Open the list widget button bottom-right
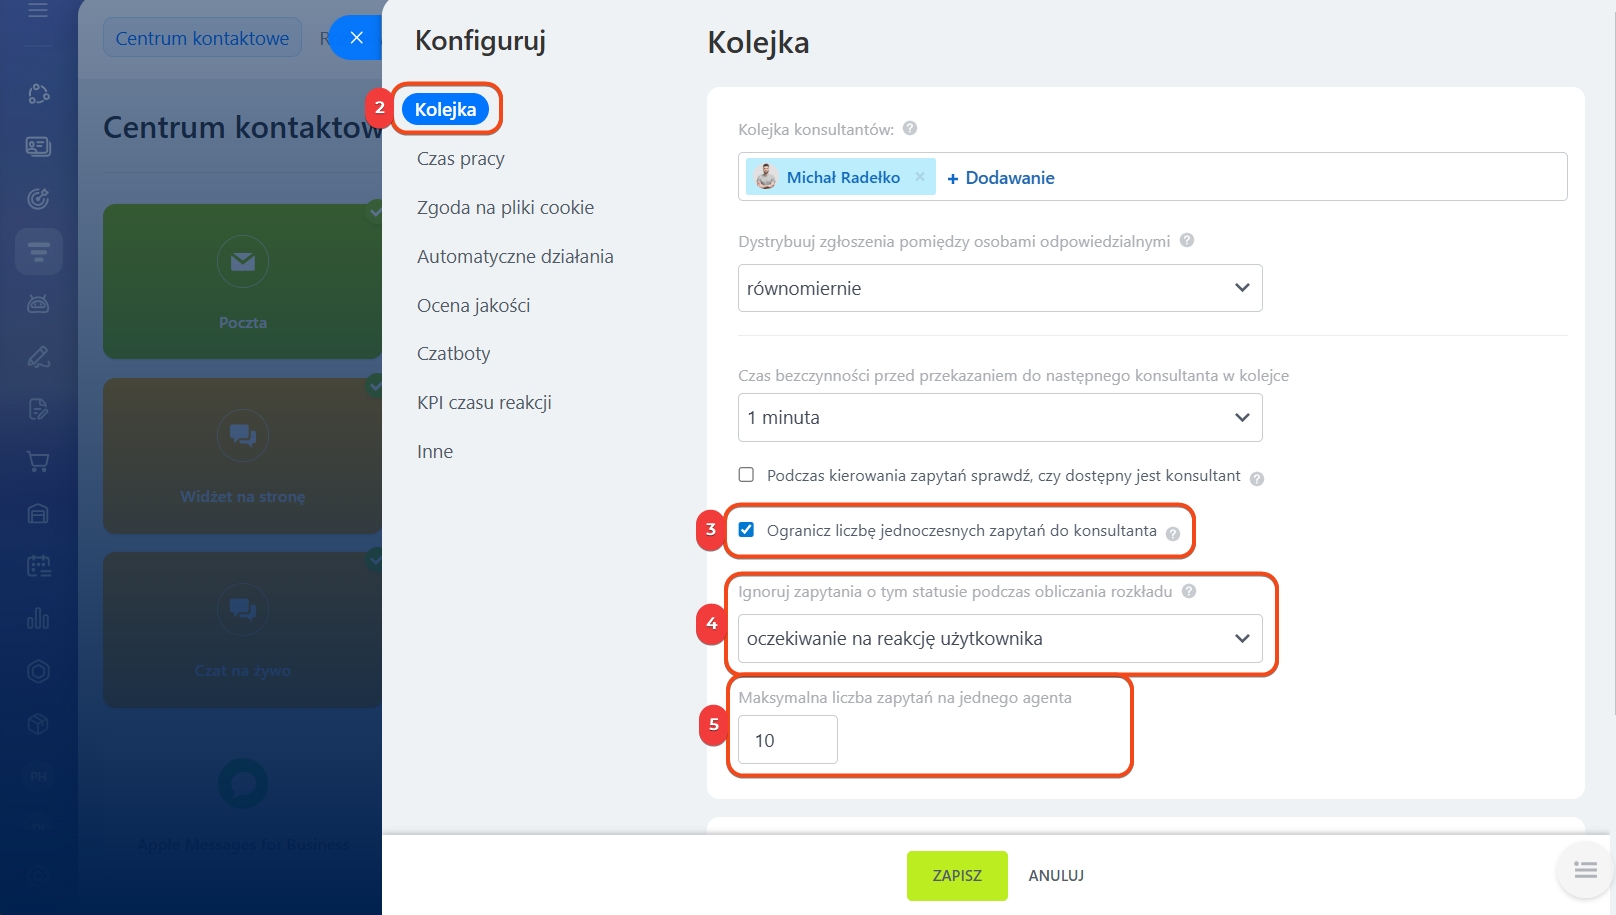 (x=1586, y=870)
